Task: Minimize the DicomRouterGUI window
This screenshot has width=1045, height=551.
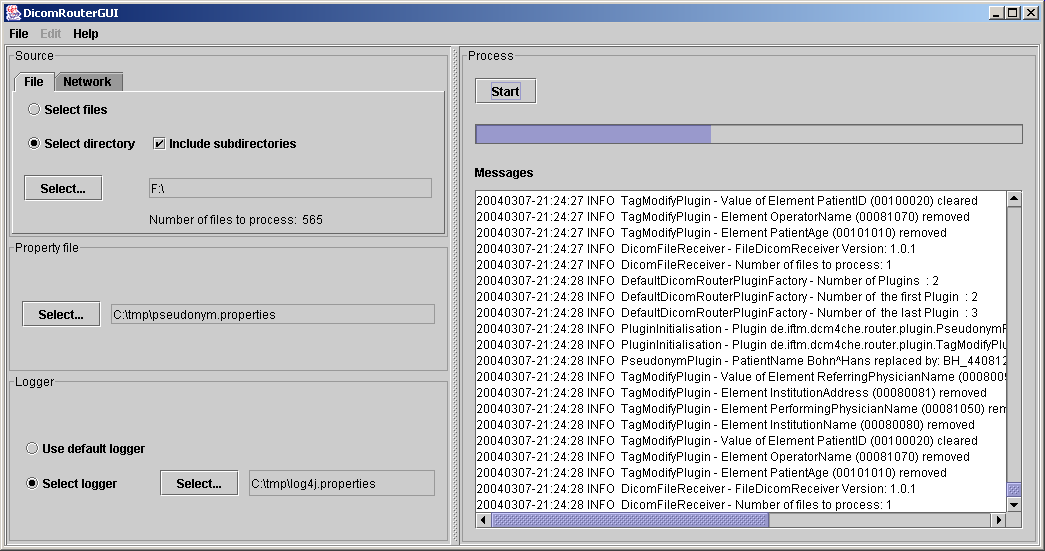Action: click(x=997, y=13)
